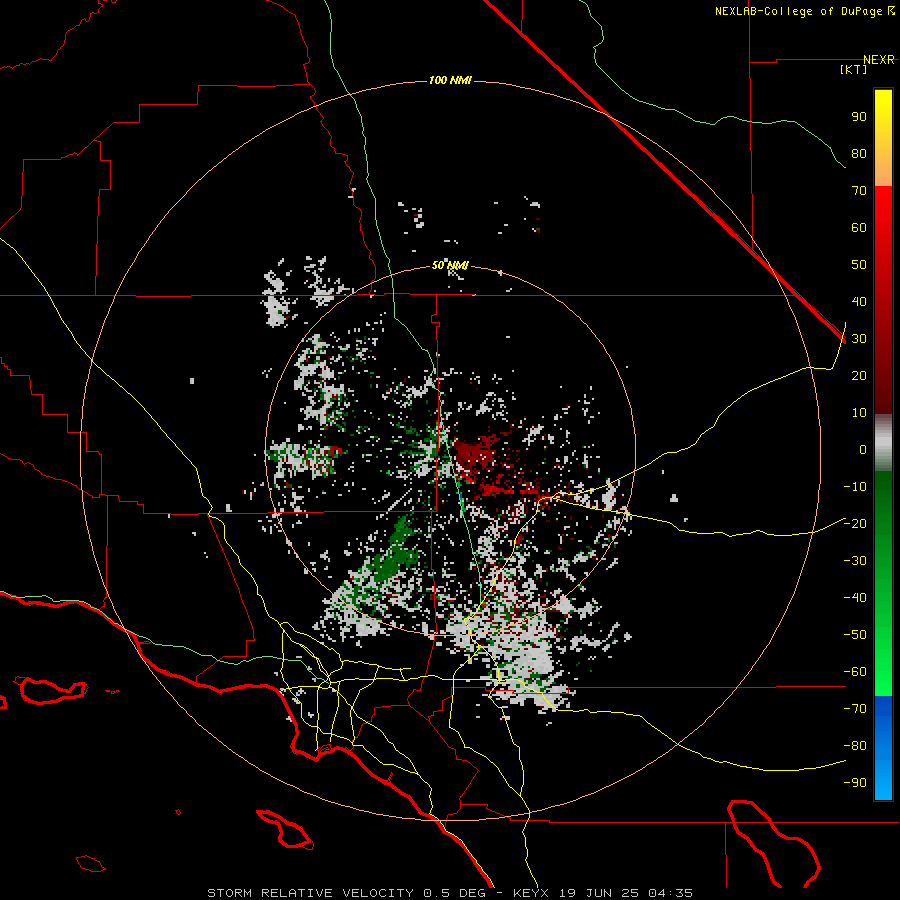900x900 pixels.
Task: Click the -50 value on velocity scale
Action: point(855,635)
